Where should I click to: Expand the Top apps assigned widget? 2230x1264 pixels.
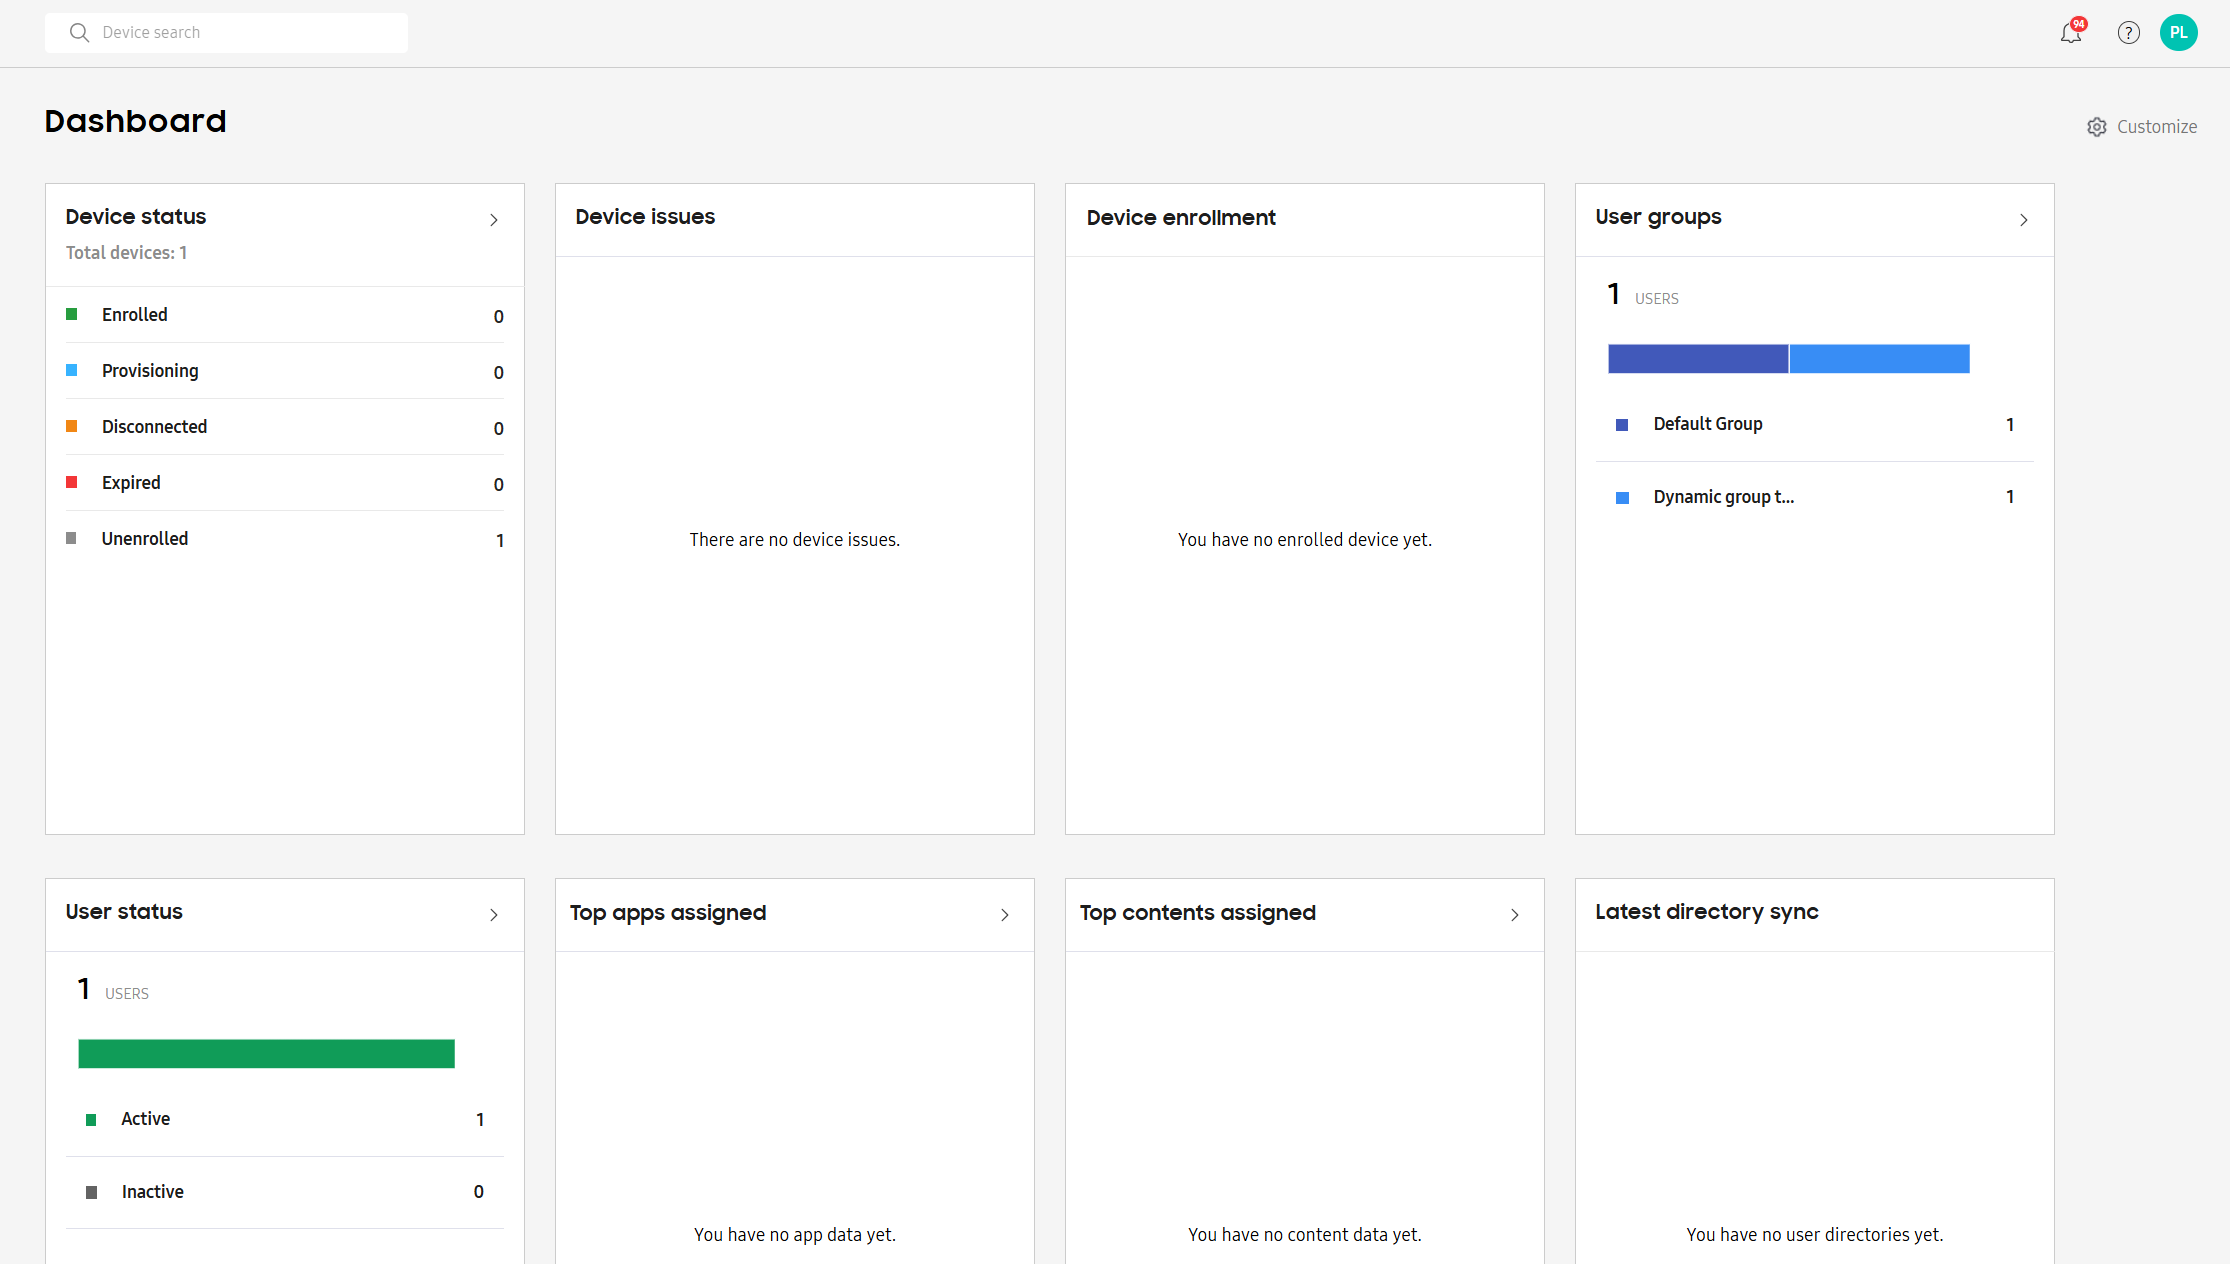[x=1004, y=914]
